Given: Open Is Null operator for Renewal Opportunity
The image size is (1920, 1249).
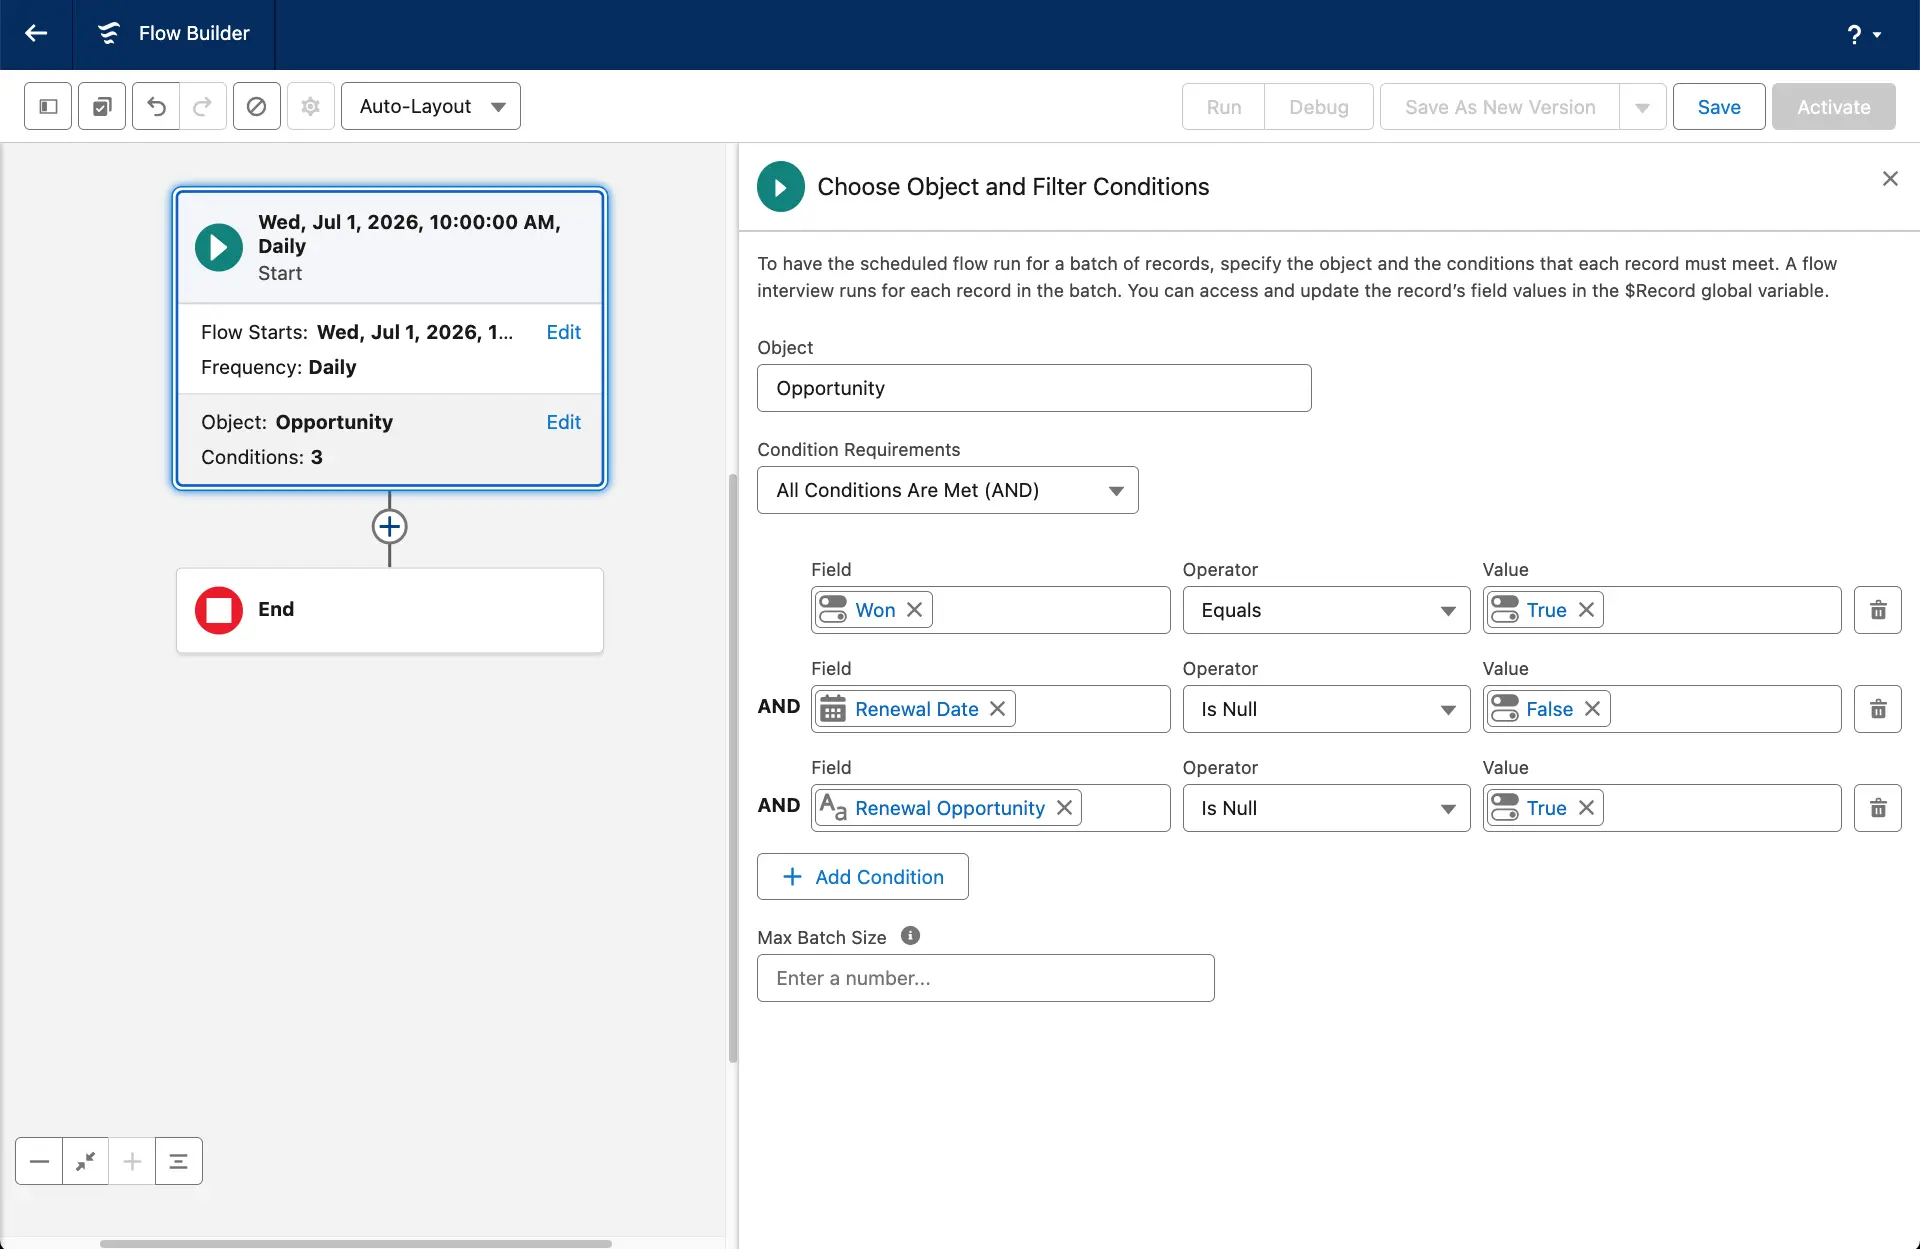Looking at the screenshot, I should pos(1326,808).
